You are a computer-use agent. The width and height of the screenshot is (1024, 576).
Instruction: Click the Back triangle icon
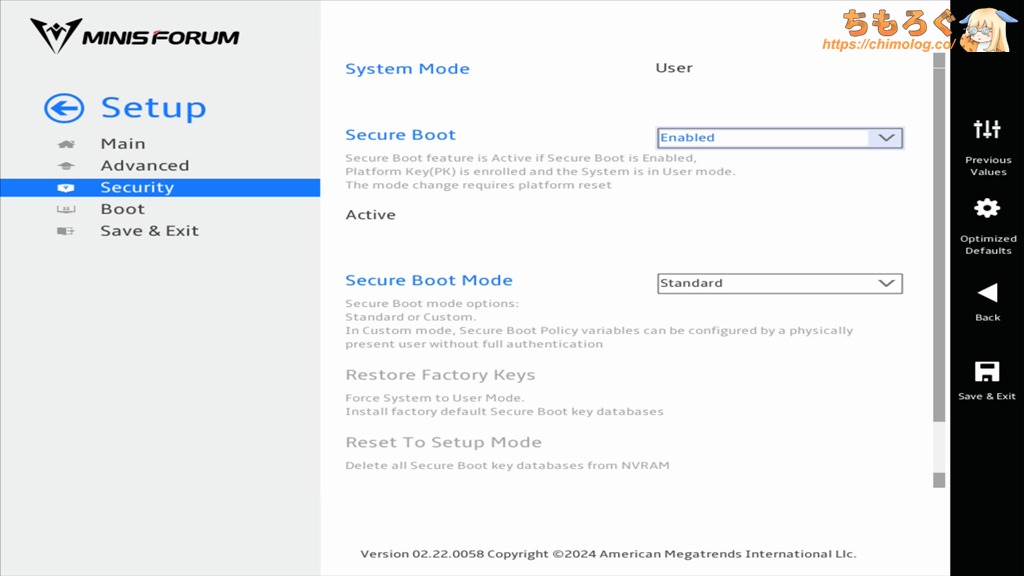click(x=987, y=293)
